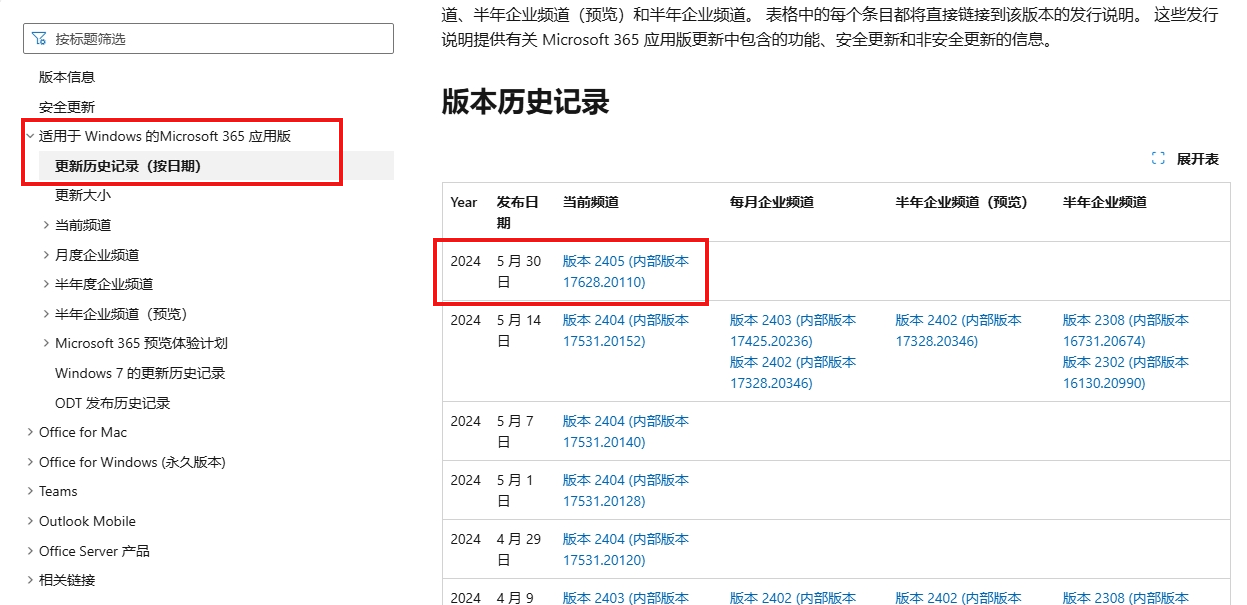The image size is (1247, 605).
Task: Click the 4 月 29 日 date cell
Action: coord(519,550)
